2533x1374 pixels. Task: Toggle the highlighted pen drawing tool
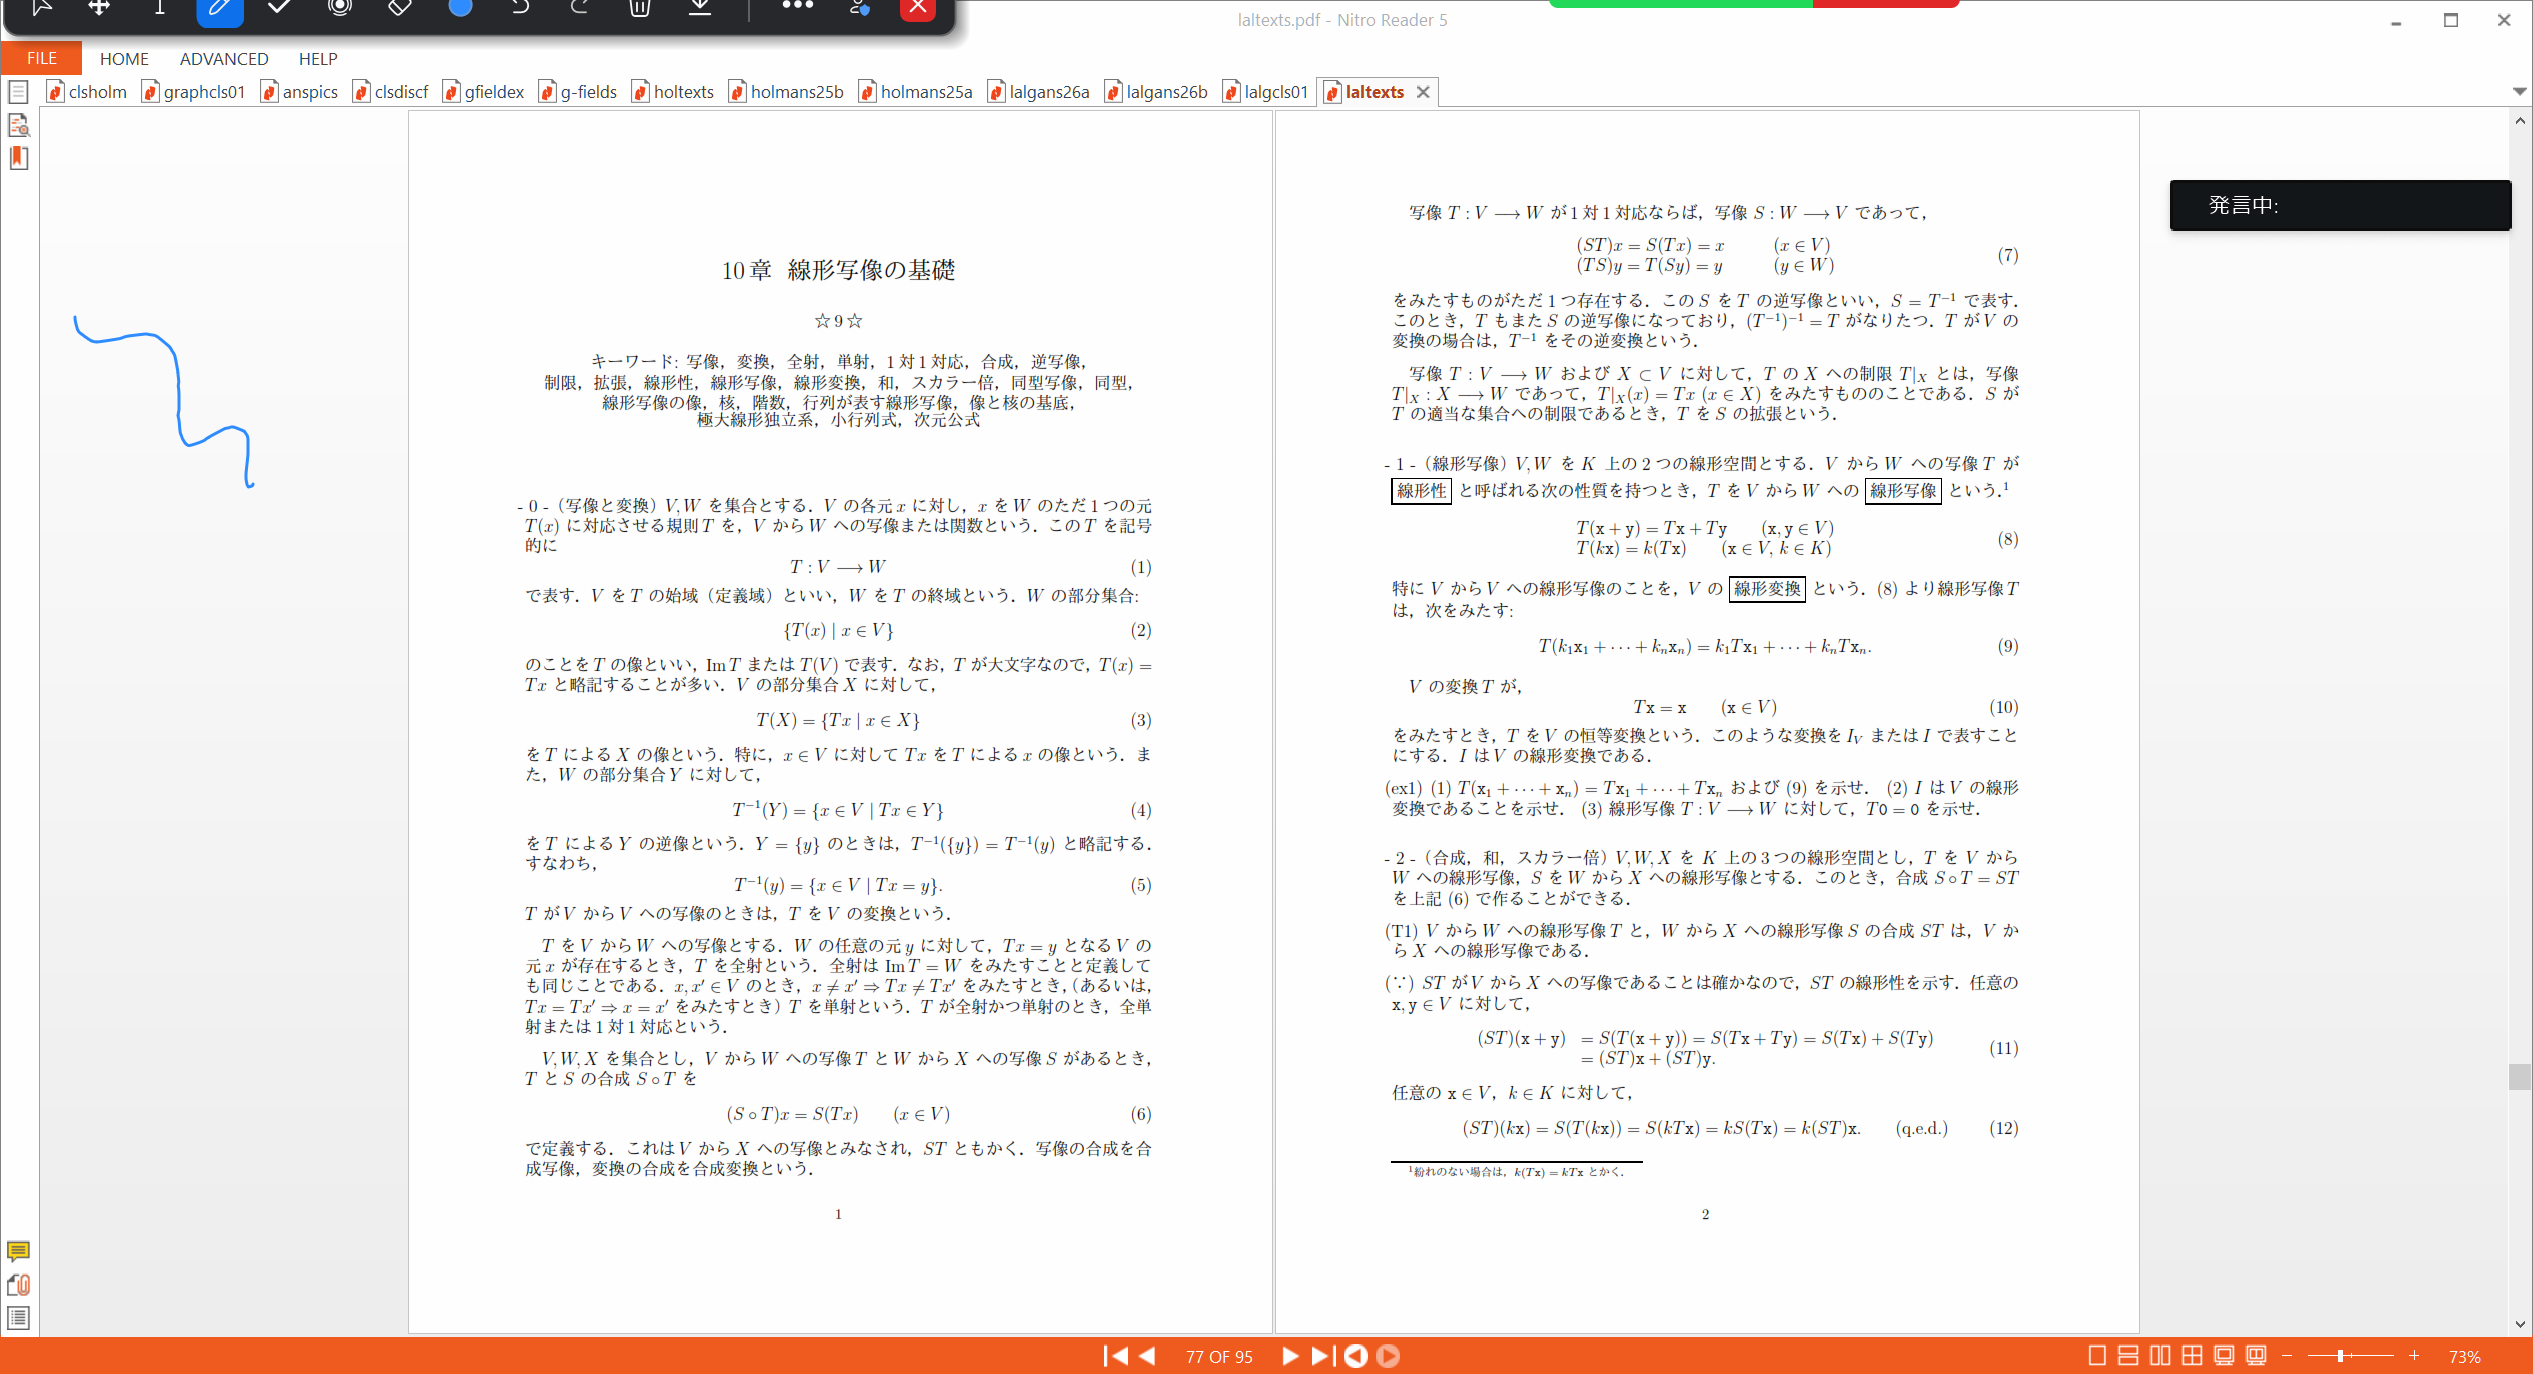(220, 10)
